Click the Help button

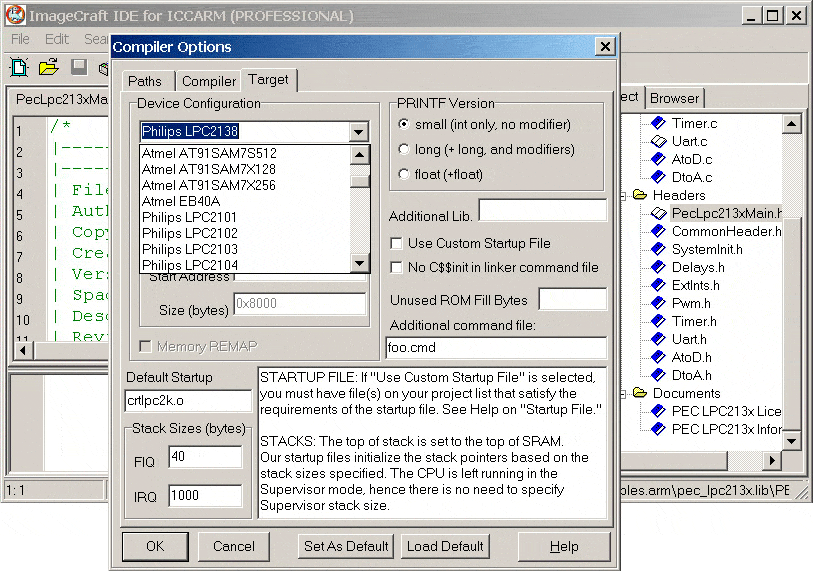[x=564, y=546]
